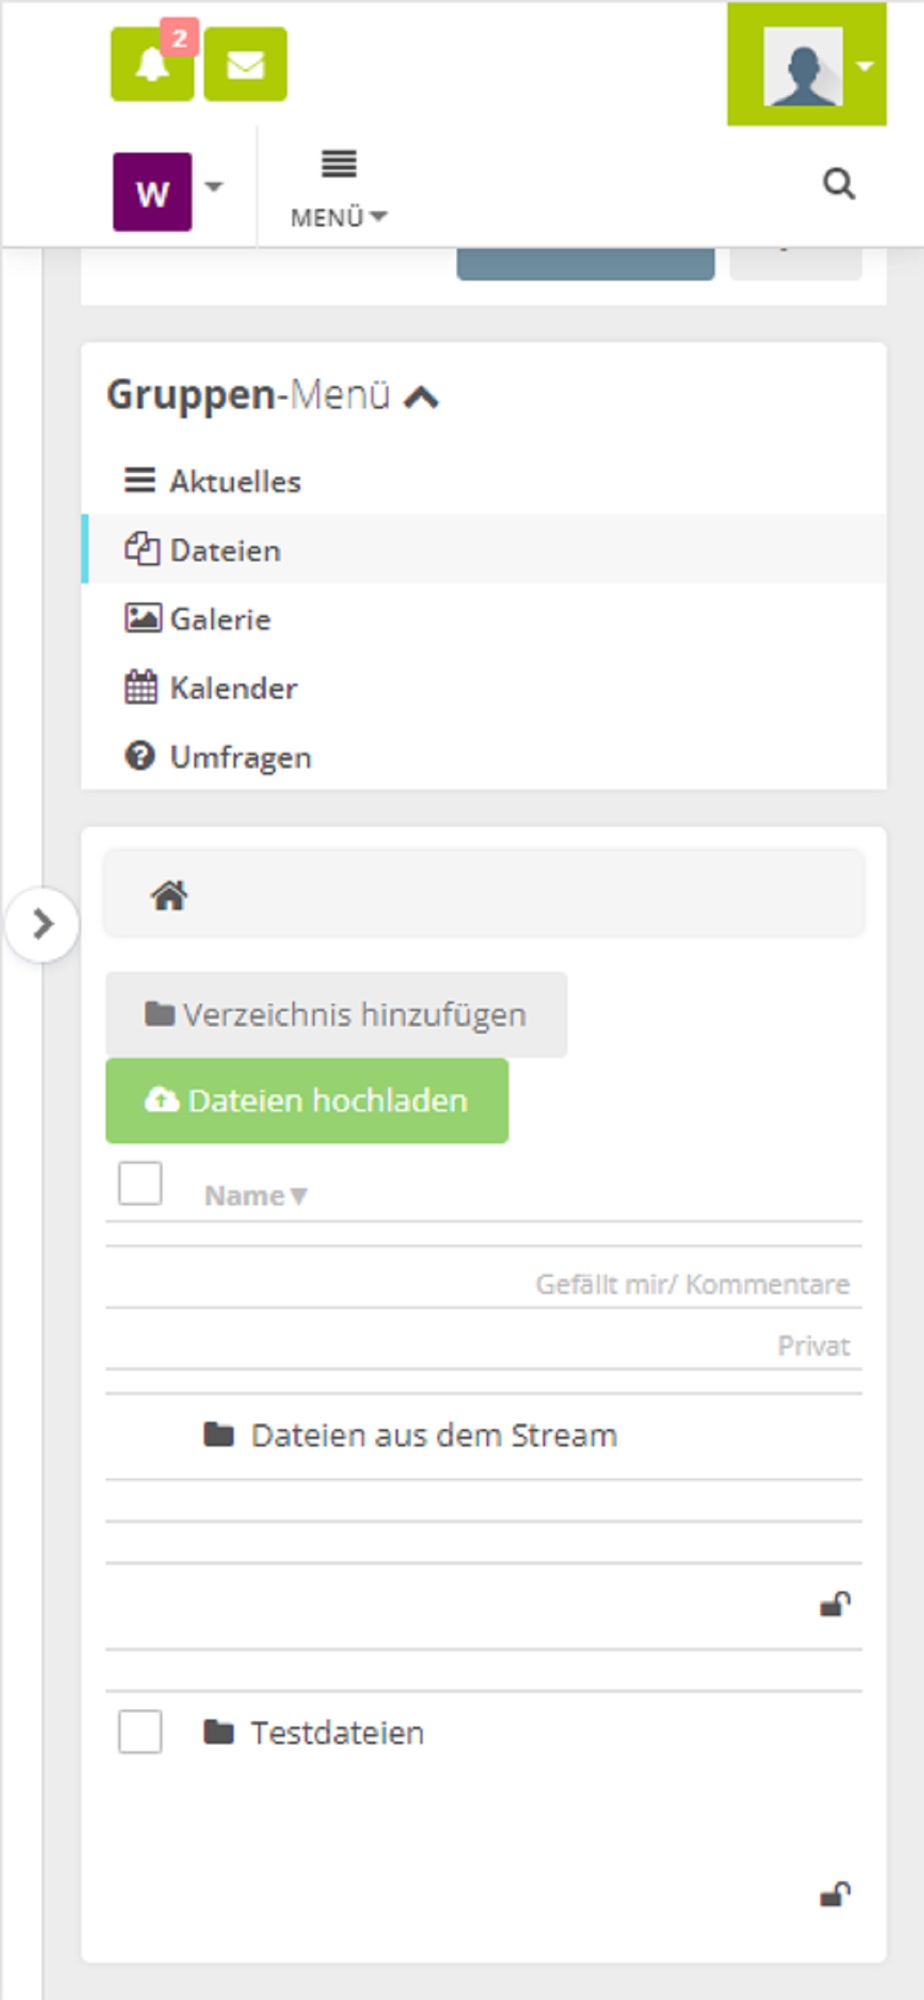
Task: Expand the sidebar with the arrow toggle
Action: coord(42,924)
